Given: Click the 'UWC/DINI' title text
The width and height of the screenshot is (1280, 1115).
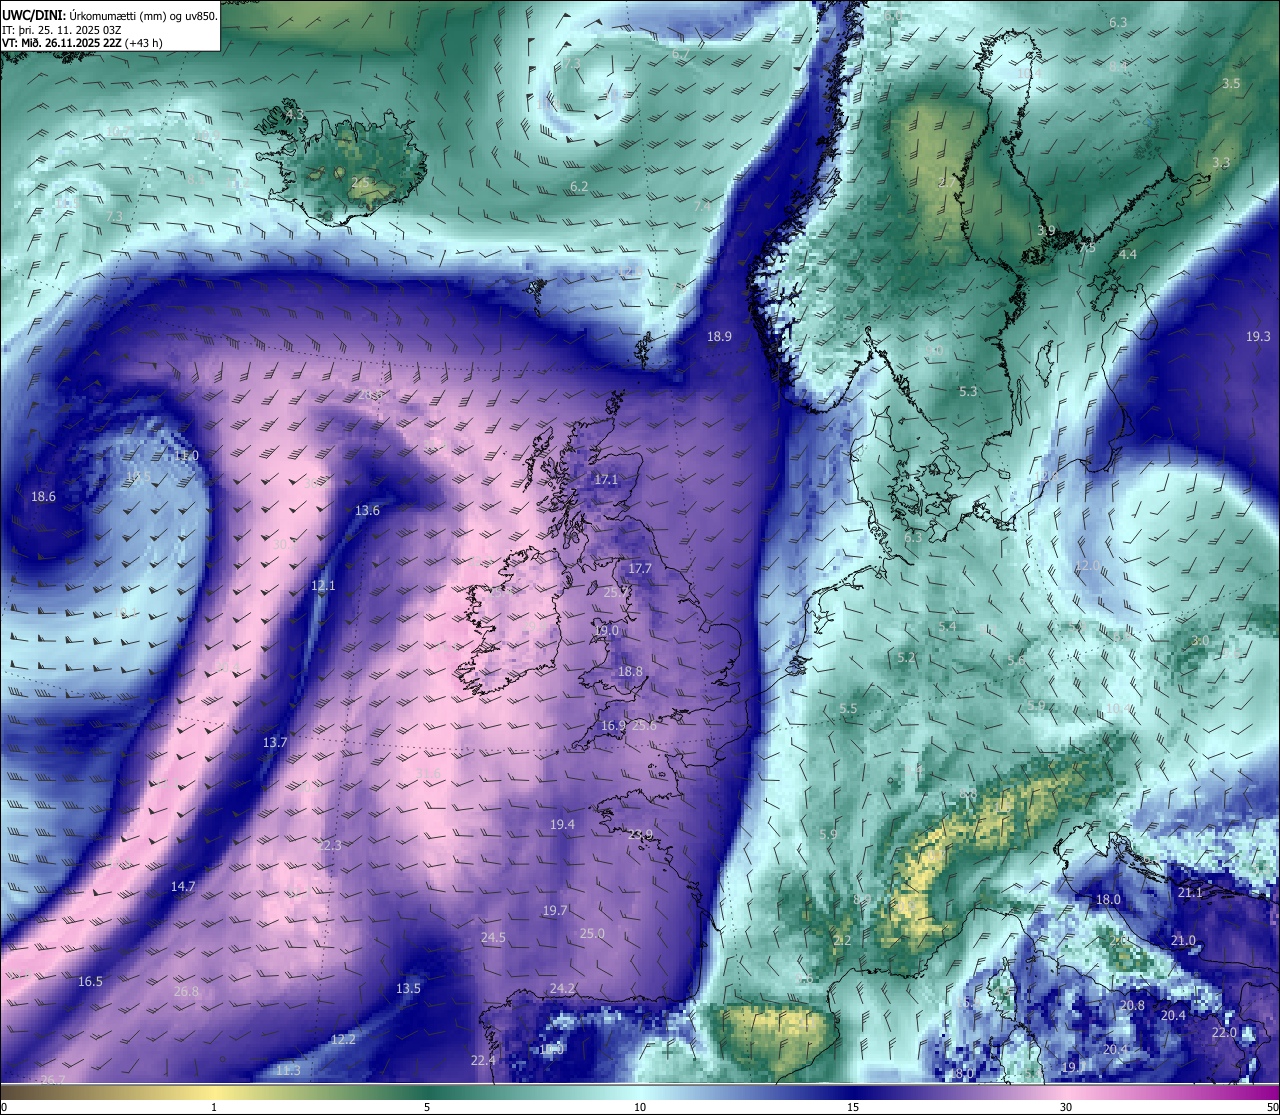Looking at the screenshot, I should click(x=33, y=16).
